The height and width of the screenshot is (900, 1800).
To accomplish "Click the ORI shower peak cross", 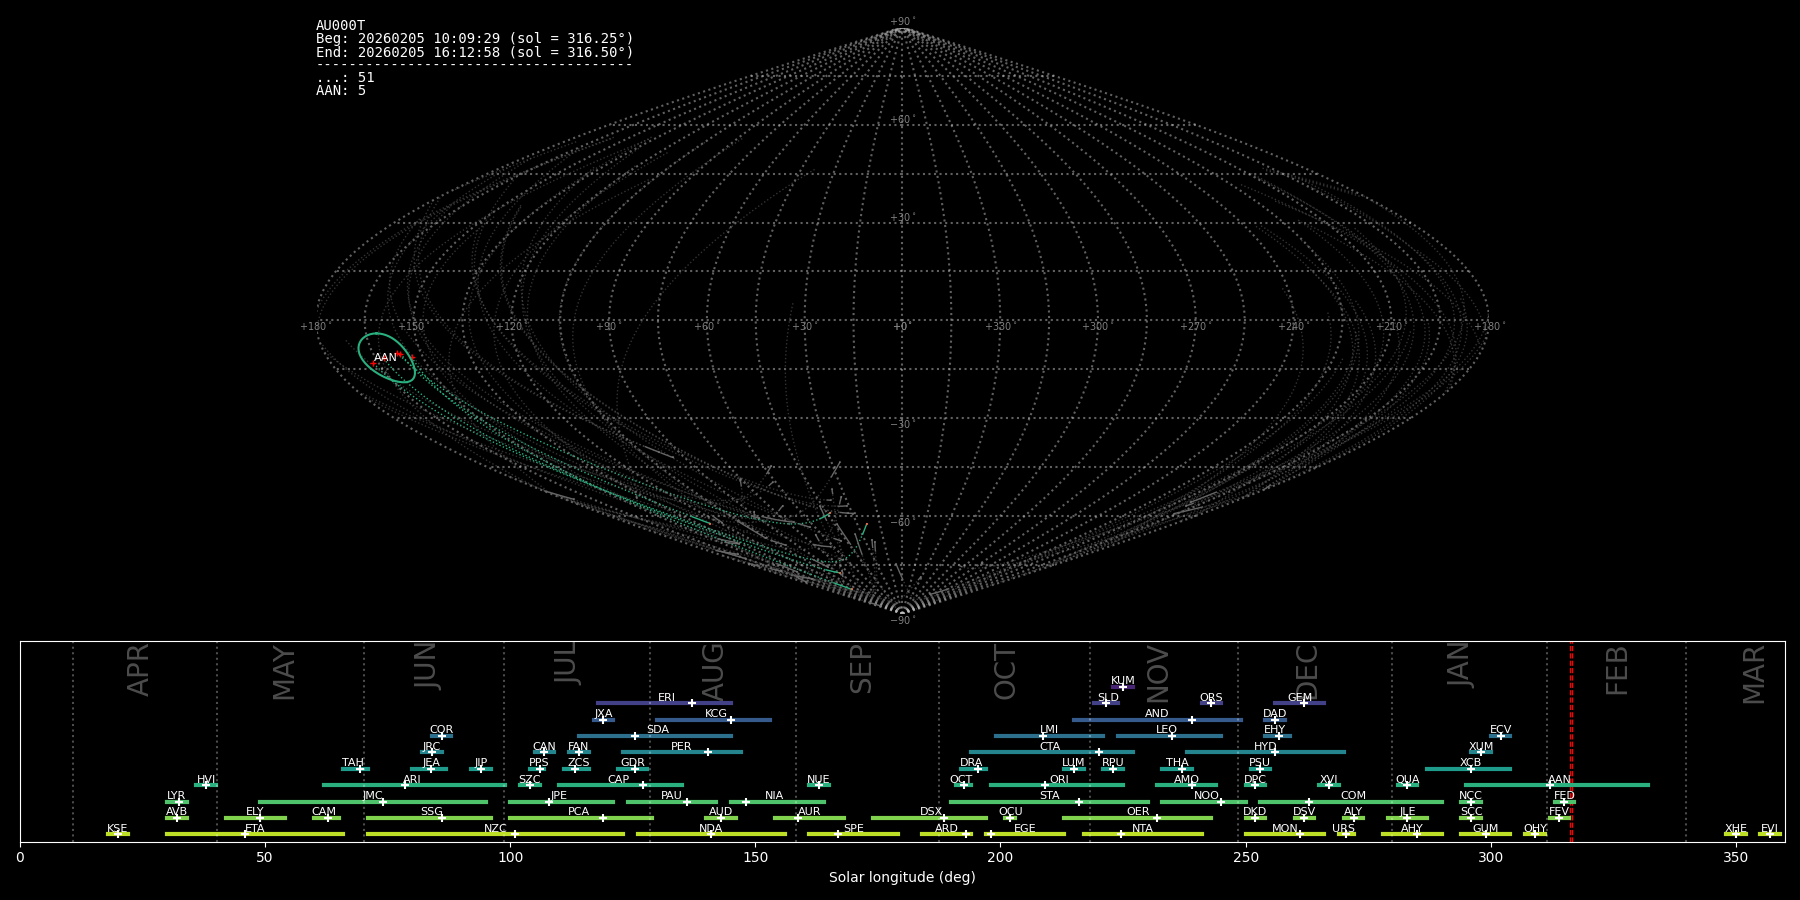I will pos(1046,785).
